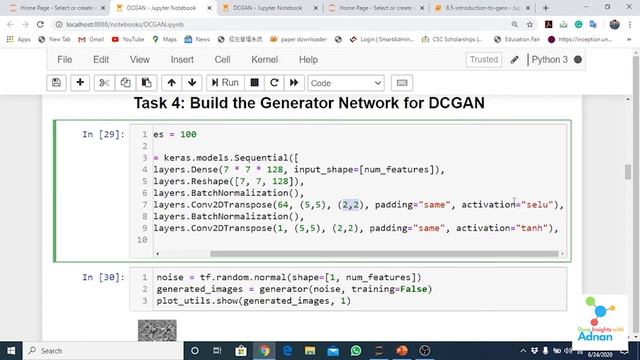The image size is (640, 360).
Task: Save the notebook with the floppy disk icon
Action: pyautogui.click(x=56, y=83)
